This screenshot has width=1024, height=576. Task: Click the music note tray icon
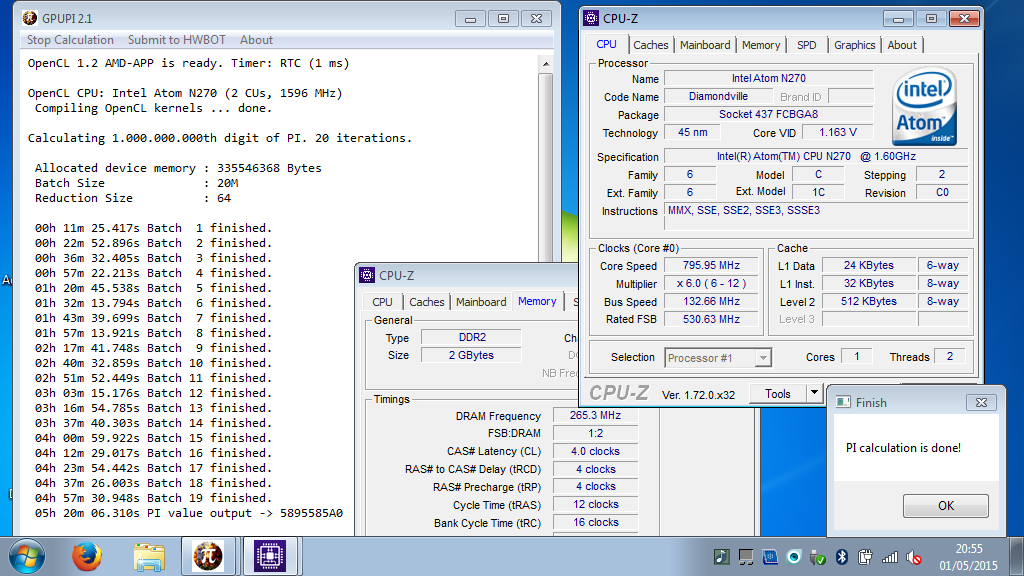(722, 557)
